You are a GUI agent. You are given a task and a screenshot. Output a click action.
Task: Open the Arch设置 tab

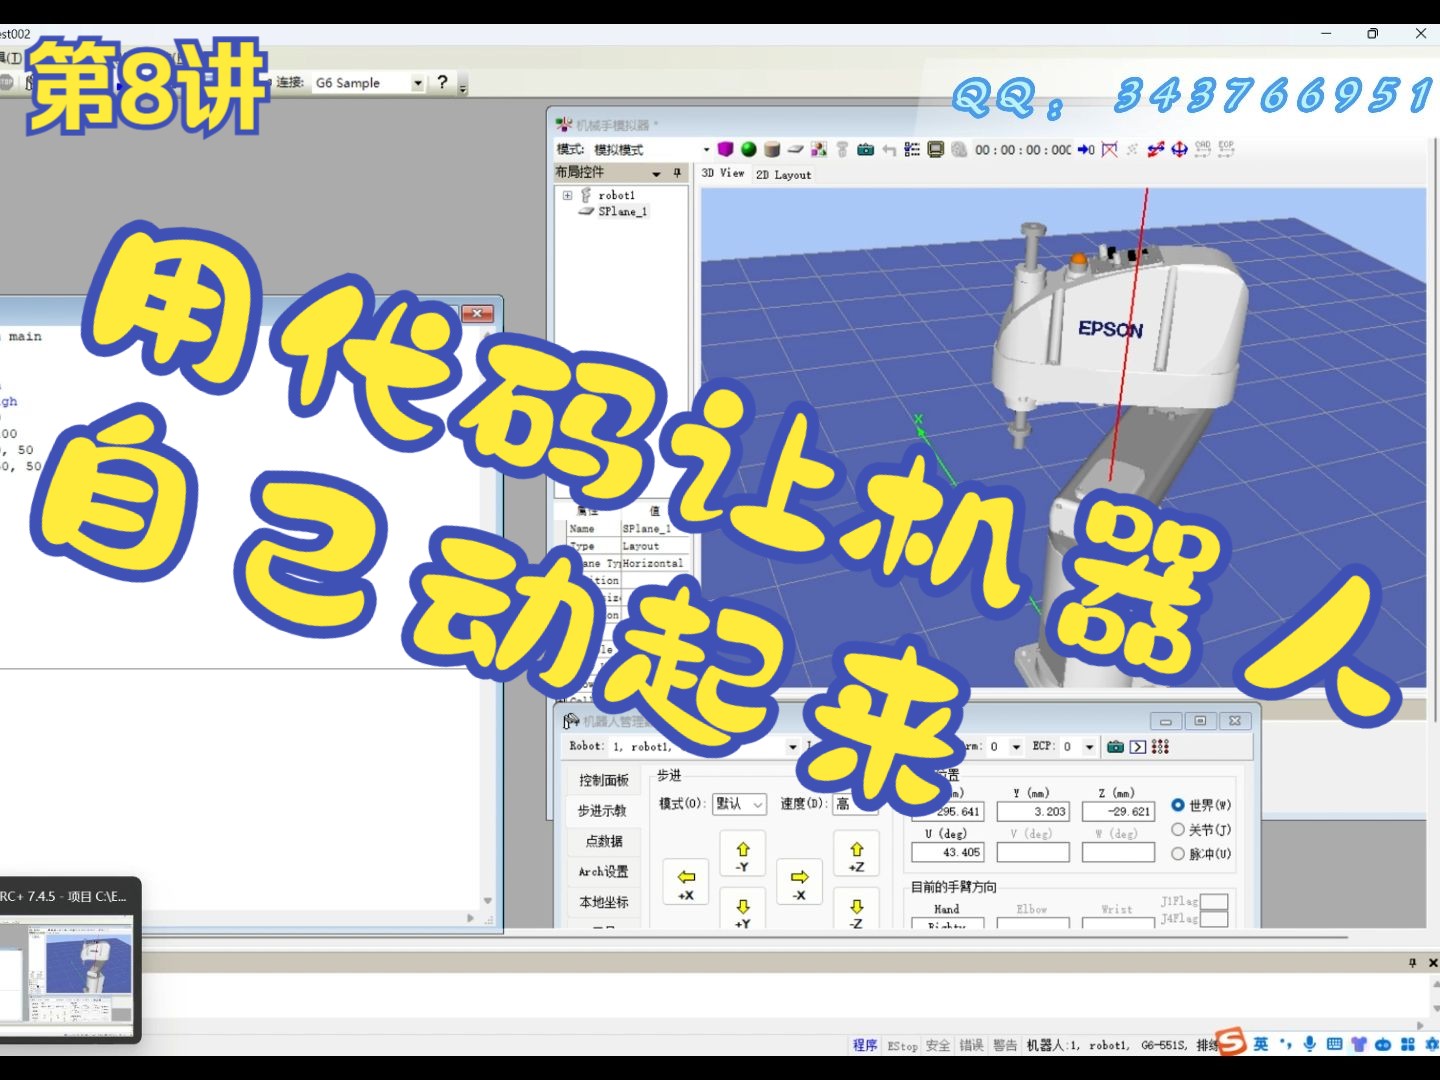[x=604, y=872]
